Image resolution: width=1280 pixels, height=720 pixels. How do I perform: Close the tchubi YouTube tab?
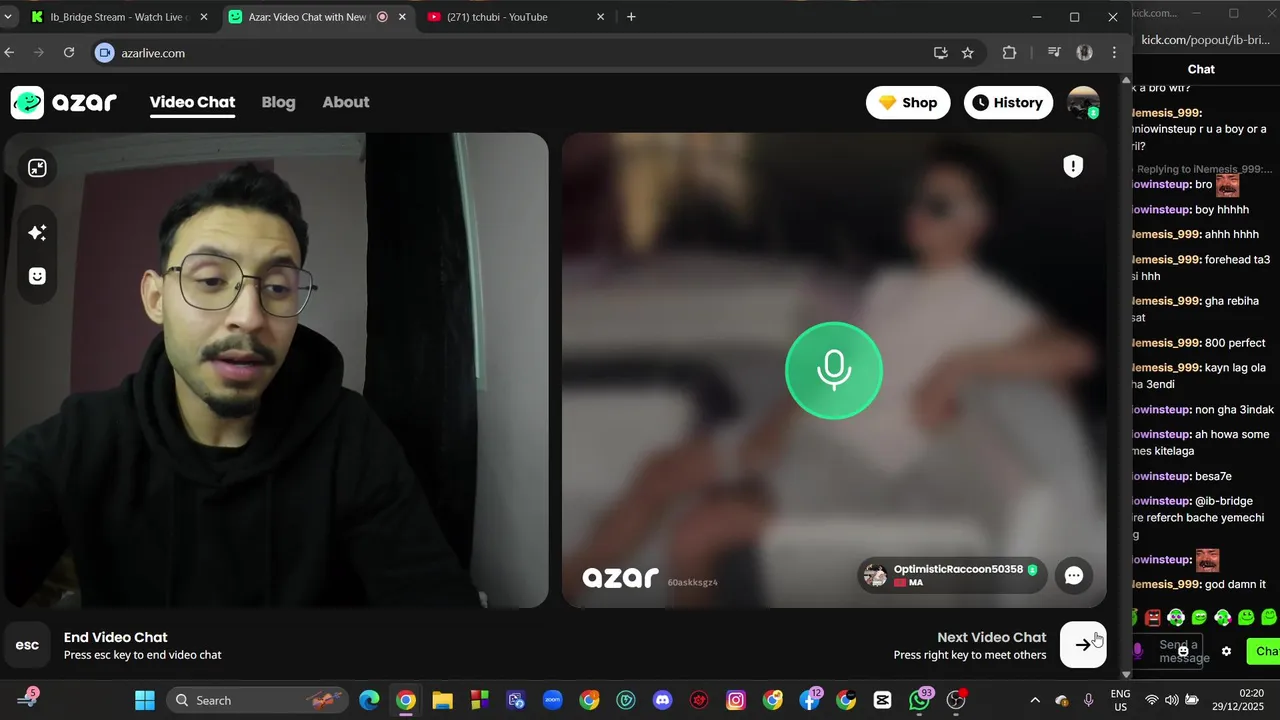click(x=601, y=17)
